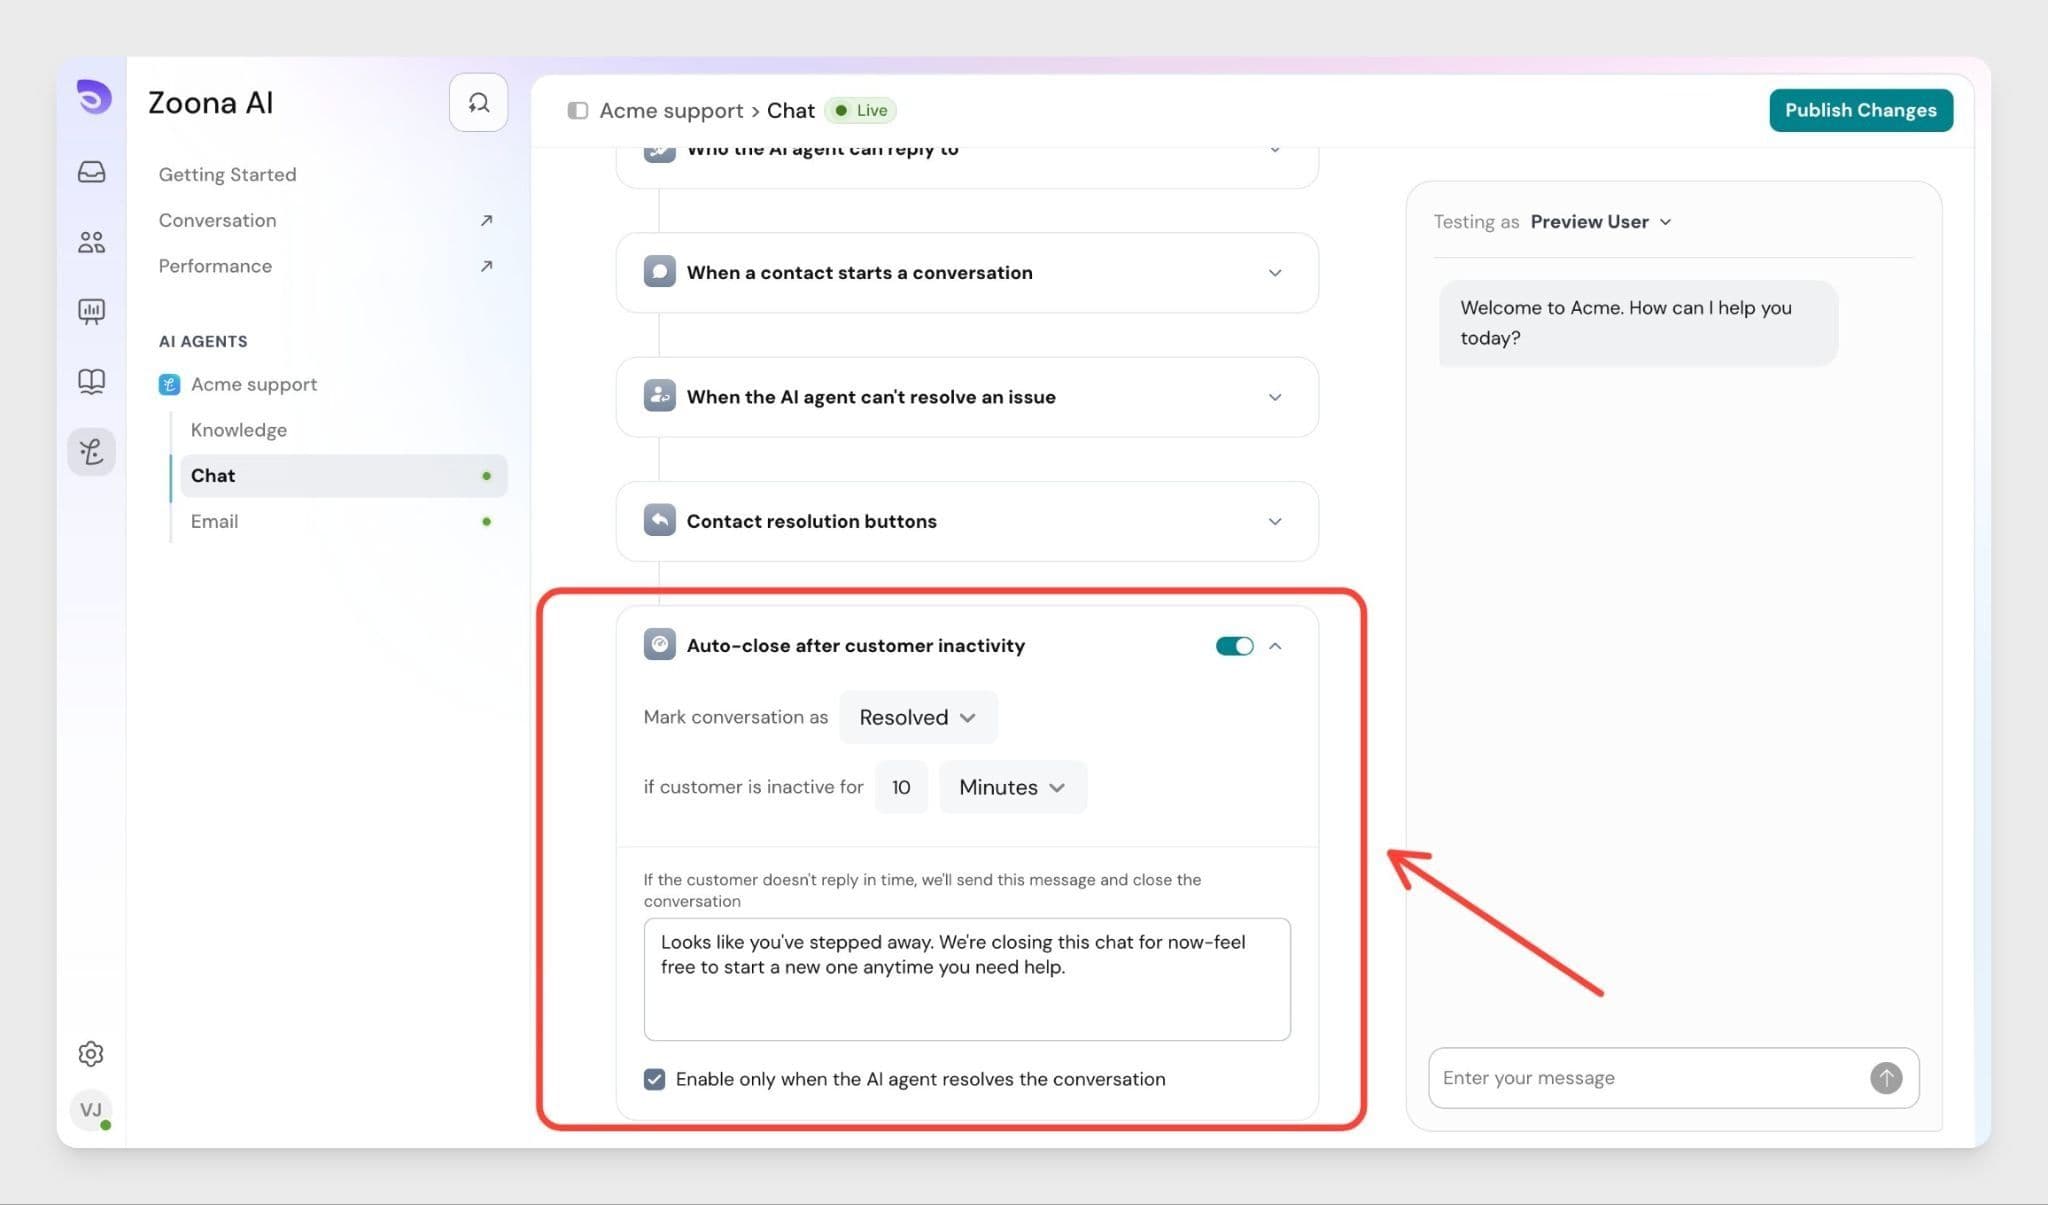This screenshot has height=1205, width=2048.
Task: Click Acme support breadcrumb link
Action: 671,111
